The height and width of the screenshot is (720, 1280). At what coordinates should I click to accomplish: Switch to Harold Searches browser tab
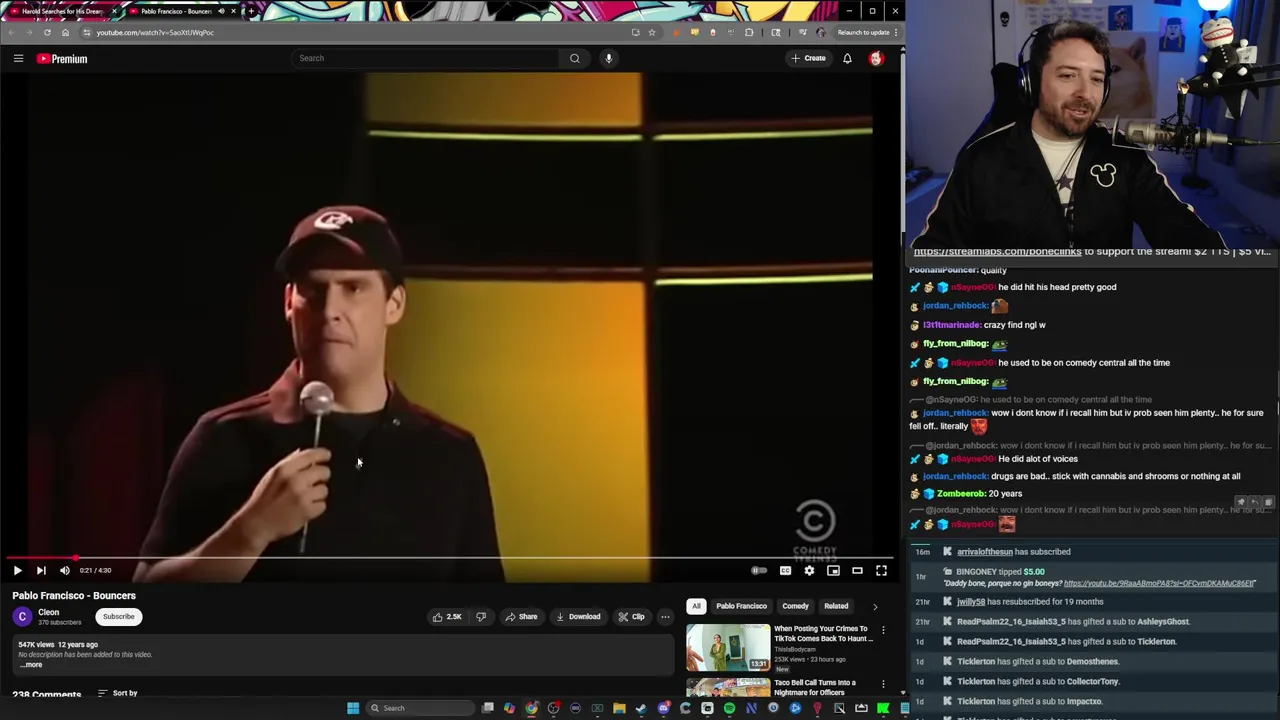62,11
